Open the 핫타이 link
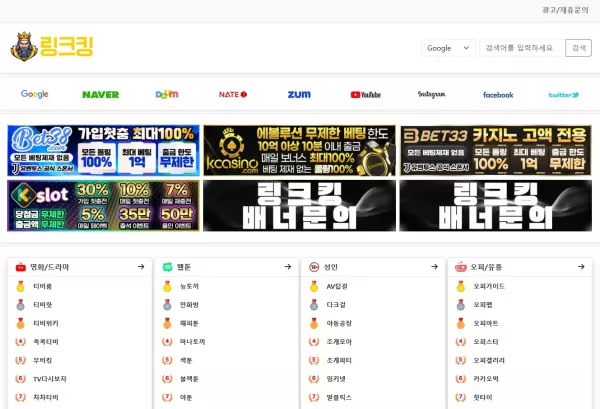 pyautogui.click(x=483, y=397)
